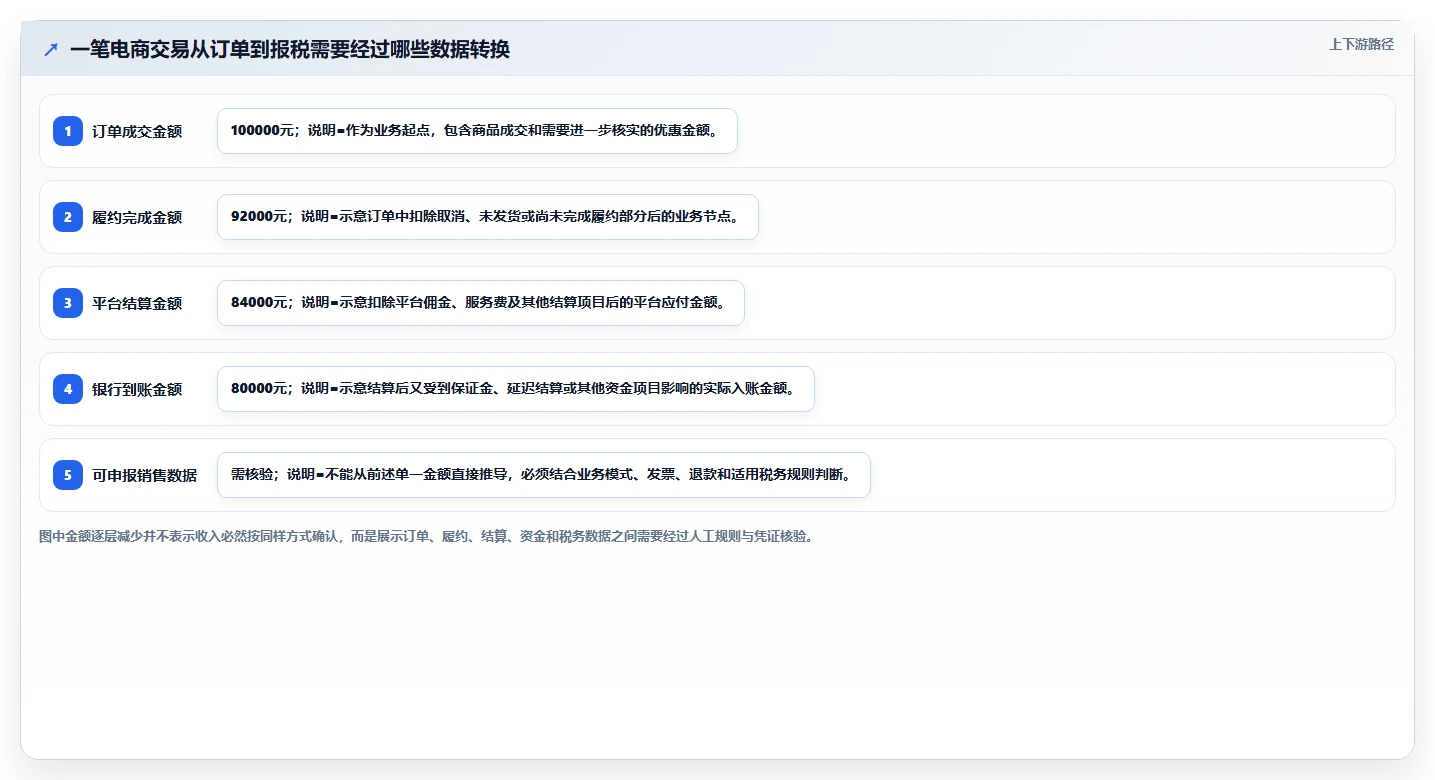The height and width of the screenshot is (780, 1435).
Task: Select step badge number 5
Action: tap(68, 475)
